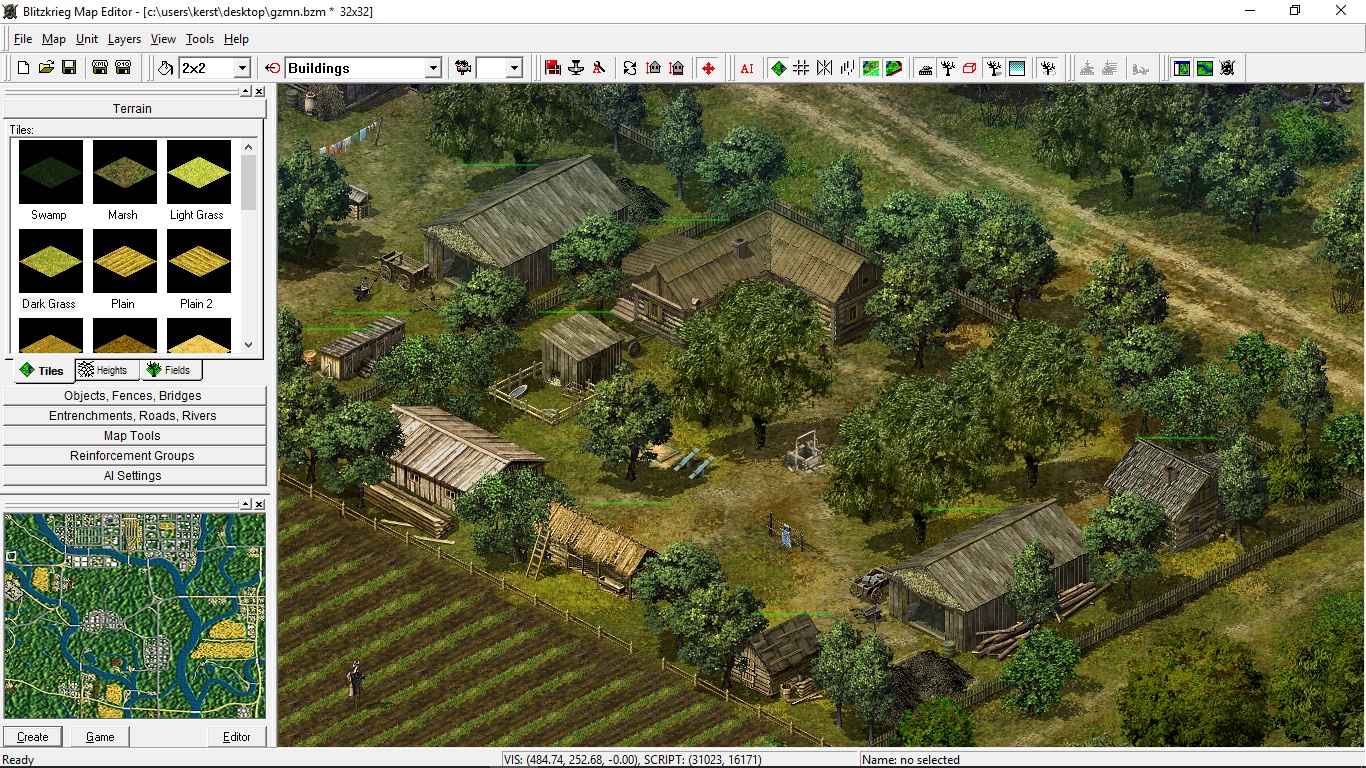This screenshot has height=768, width=1366.
Task: Toggle the bare tree layer icon
Action: 948,68
